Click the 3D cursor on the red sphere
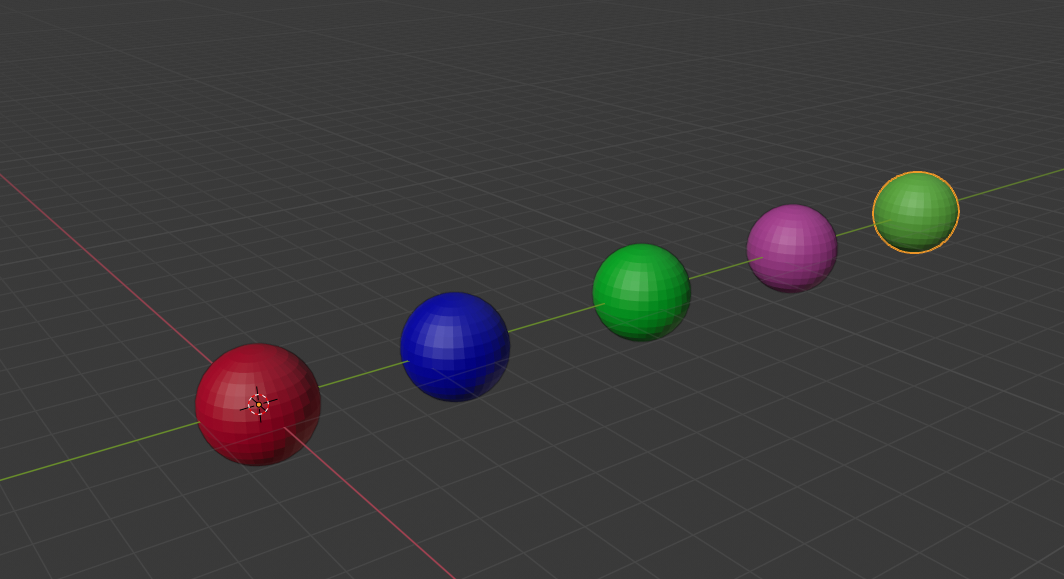 click(x=259, y=405)
